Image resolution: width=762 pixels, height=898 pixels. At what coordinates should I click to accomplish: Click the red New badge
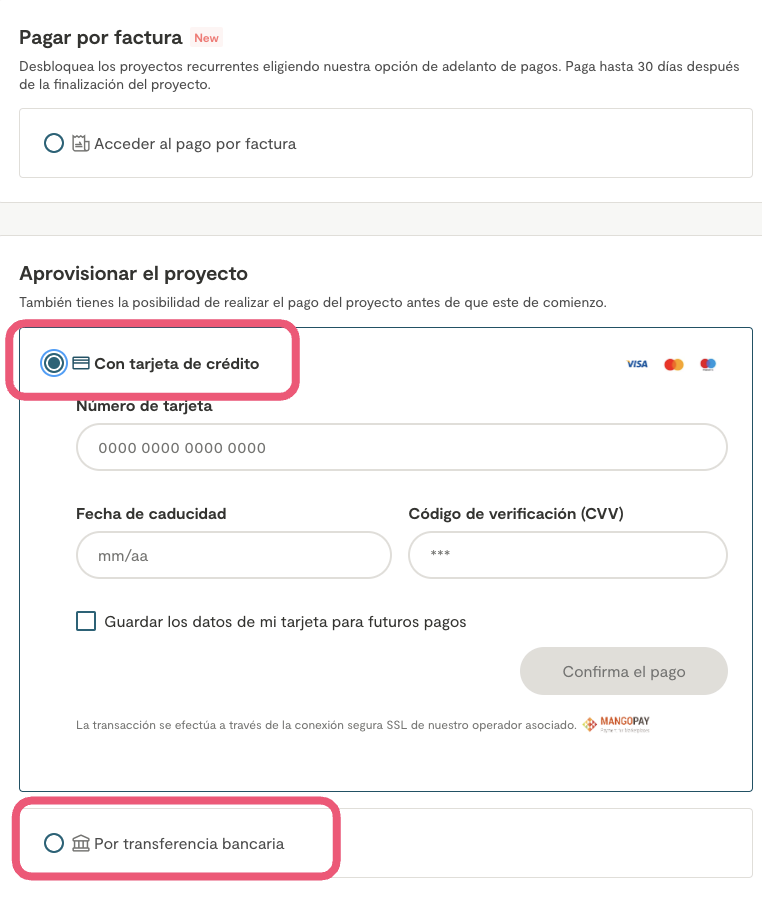(206, 38)
